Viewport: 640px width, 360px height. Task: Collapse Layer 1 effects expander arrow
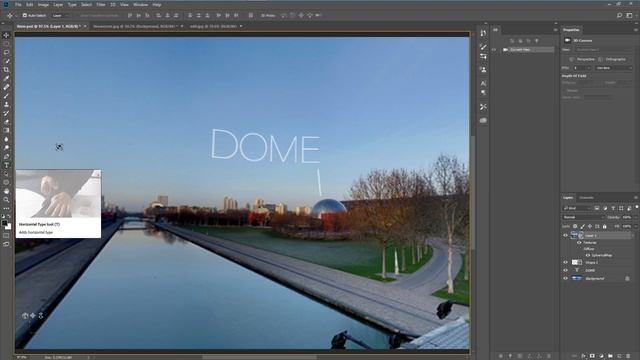633,236
